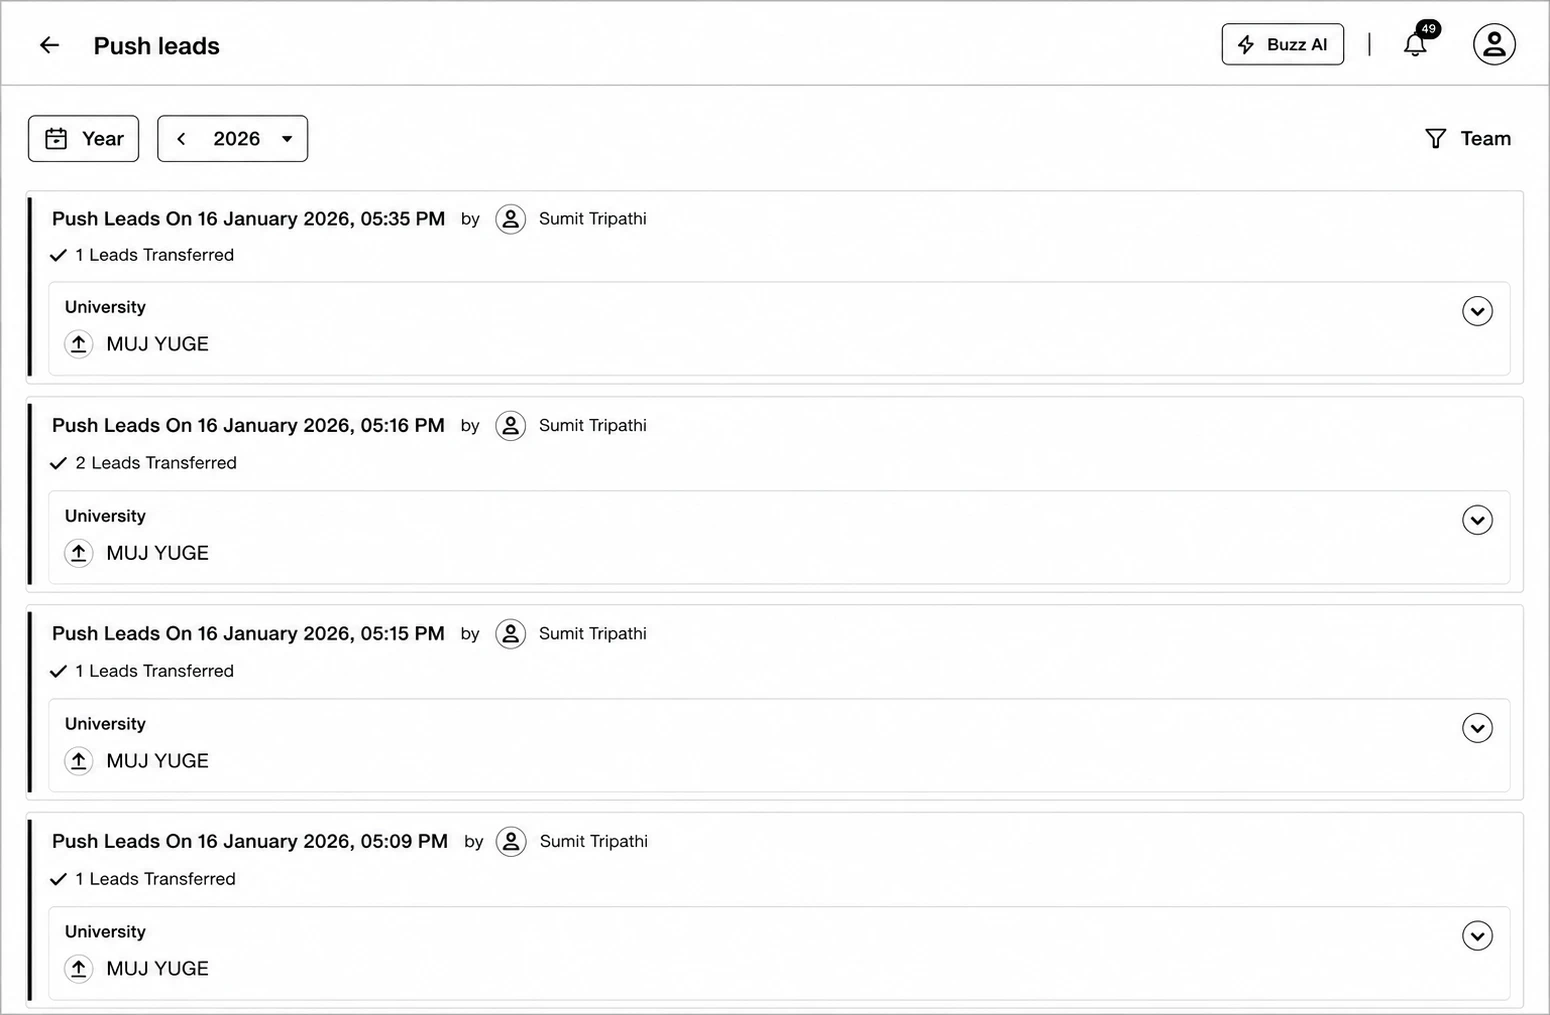Go to previous year with left chevron
Image resolution: width=1550 pixels, height=1015 pixels.
(181, 139)
